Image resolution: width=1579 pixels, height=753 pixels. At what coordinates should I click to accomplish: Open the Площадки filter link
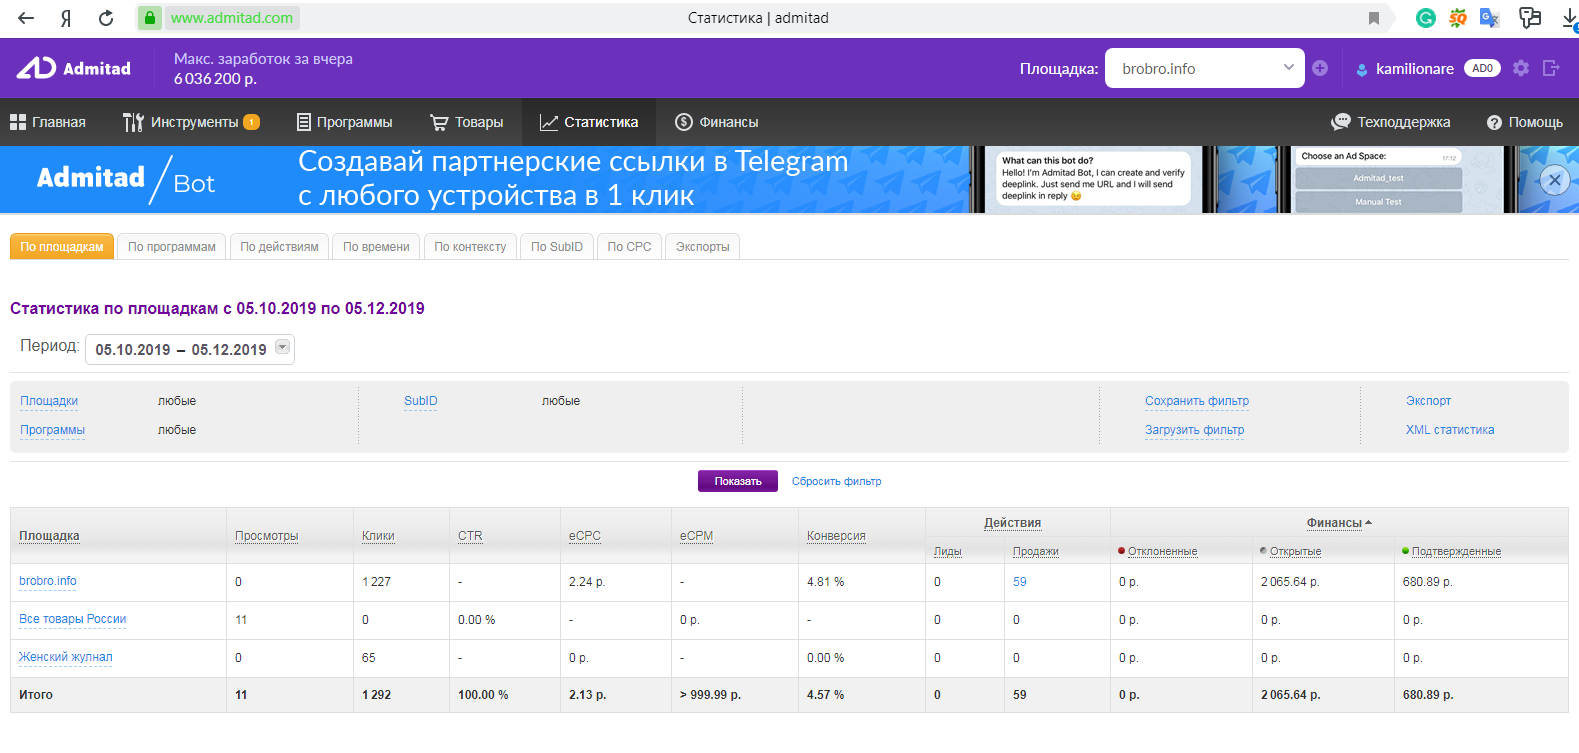pos(49,401)
